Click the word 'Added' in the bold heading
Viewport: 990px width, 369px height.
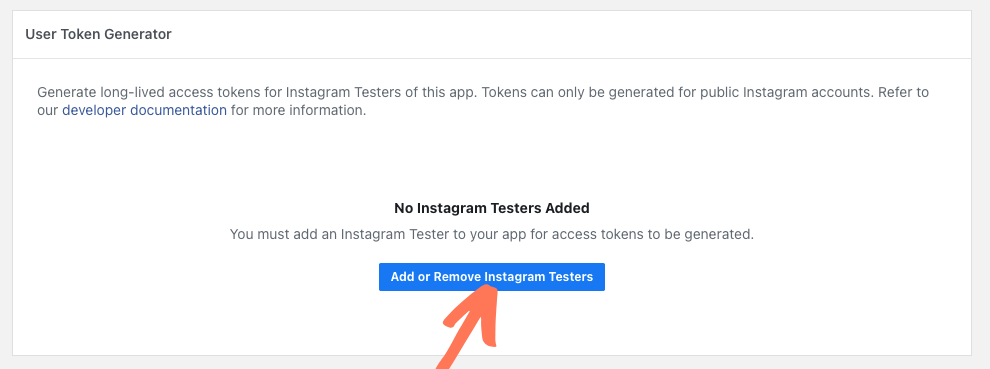569,208
